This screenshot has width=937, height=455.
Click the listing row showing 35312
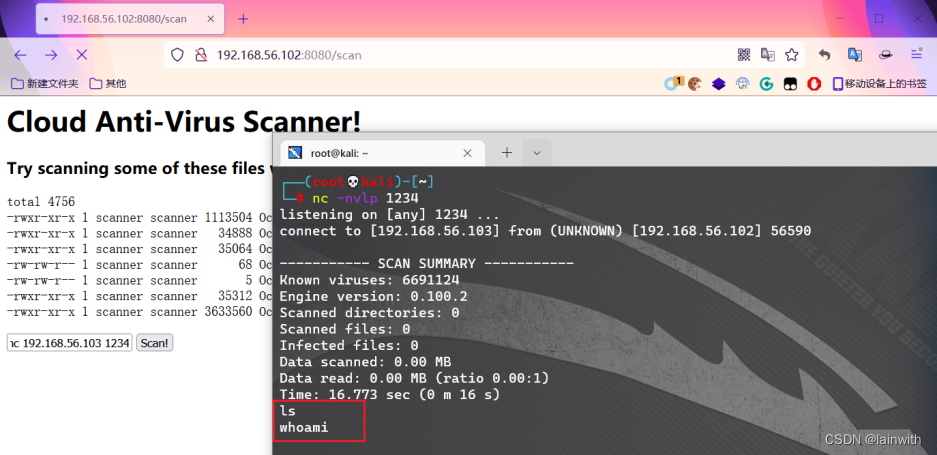tap(139, 296)
